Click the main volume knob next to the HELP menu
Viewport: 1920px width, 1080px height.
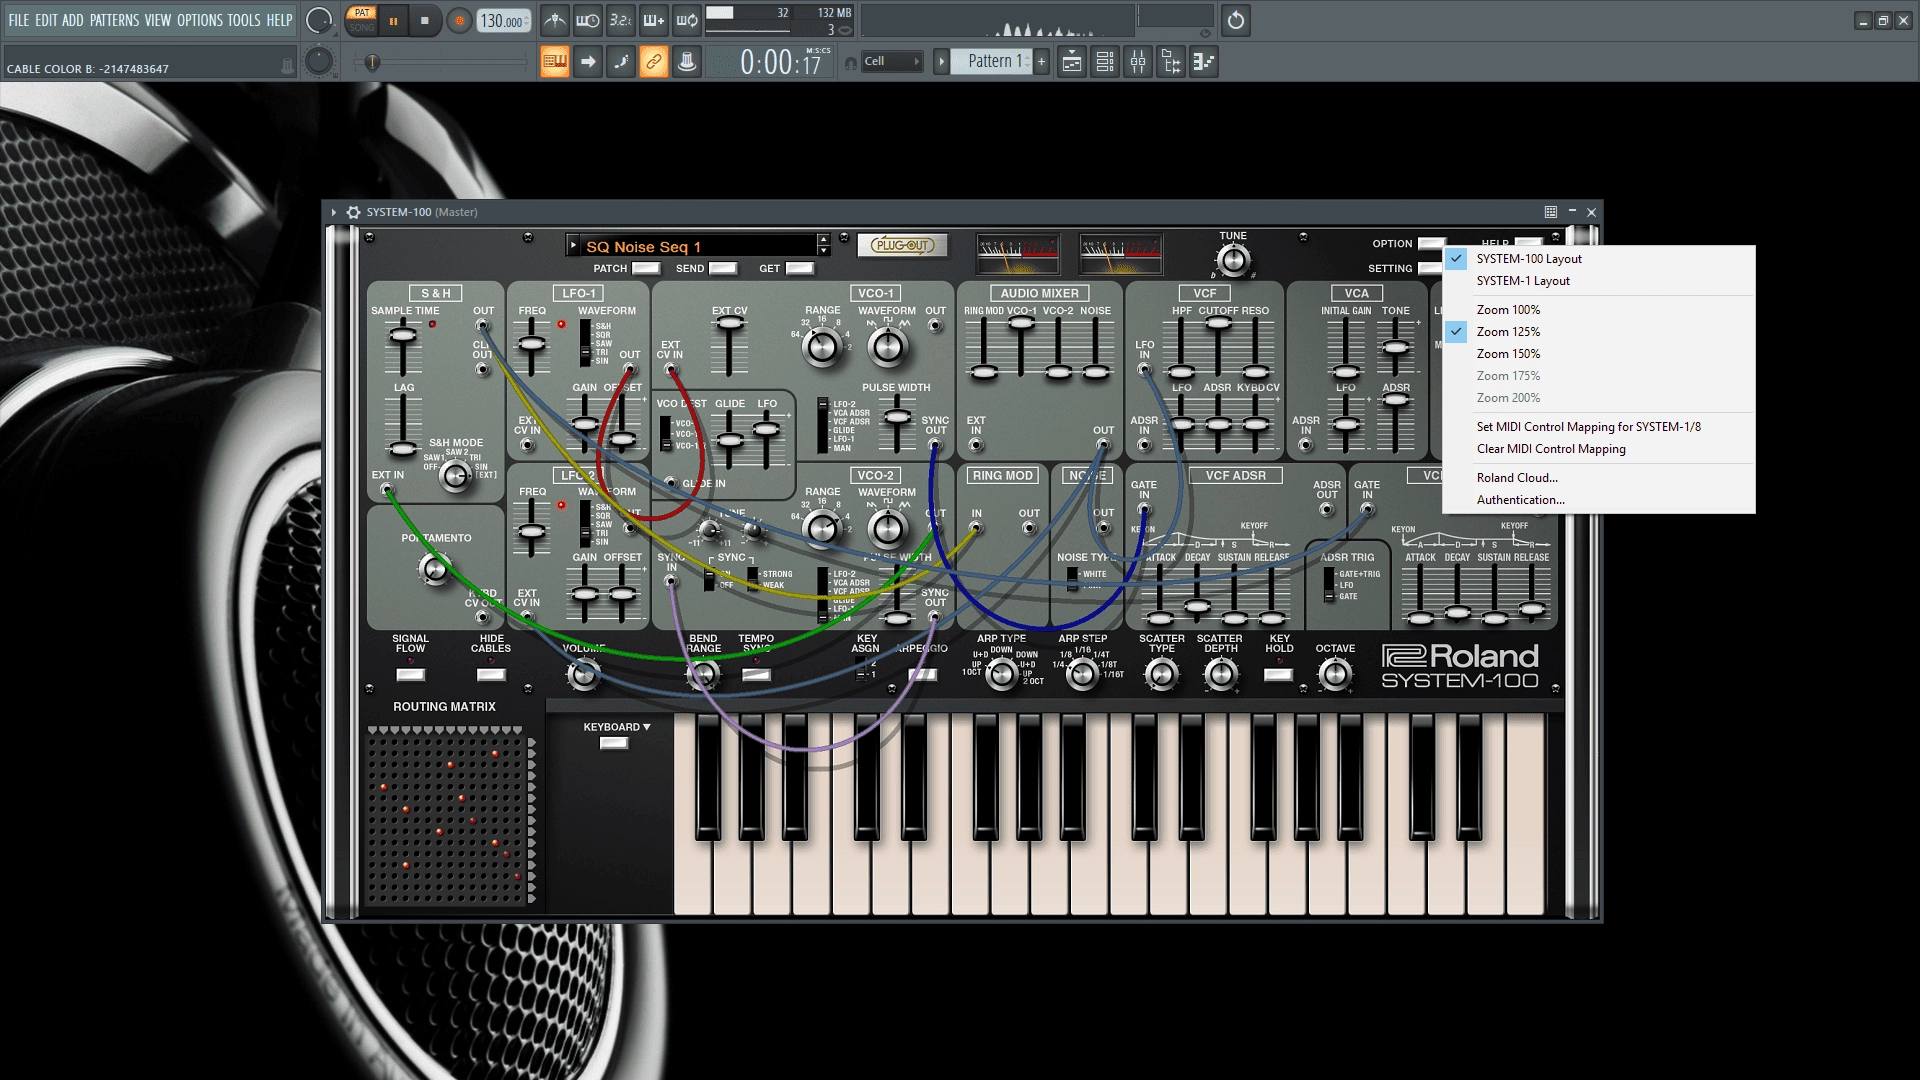[319, 20]
